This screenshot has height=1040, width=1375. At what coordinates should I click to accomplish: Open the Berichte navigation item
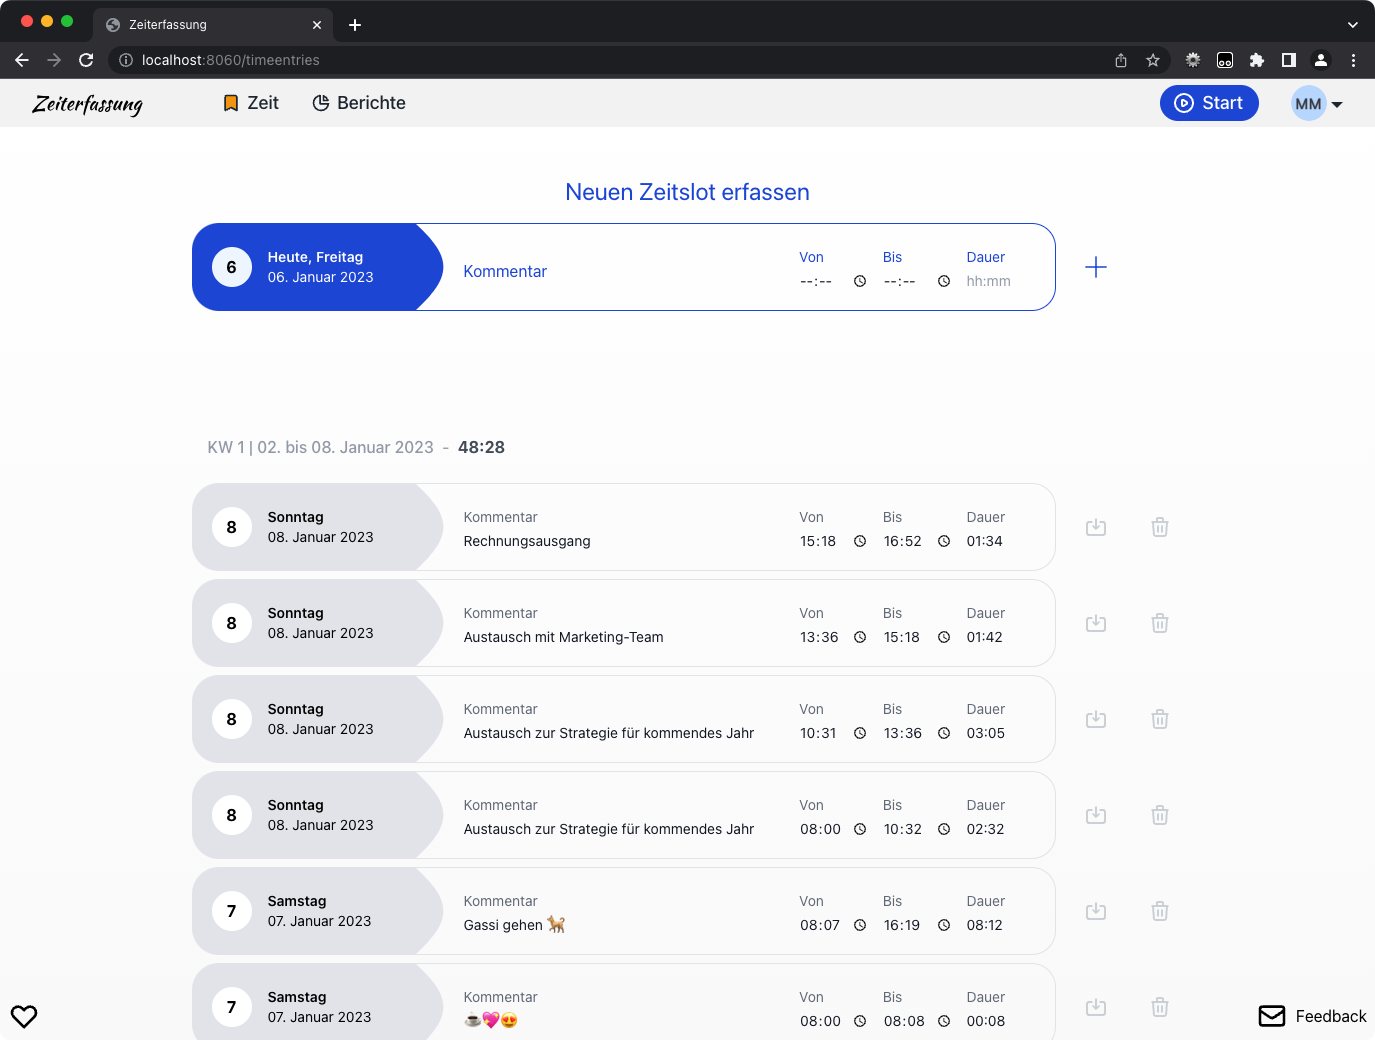(359, 103)
